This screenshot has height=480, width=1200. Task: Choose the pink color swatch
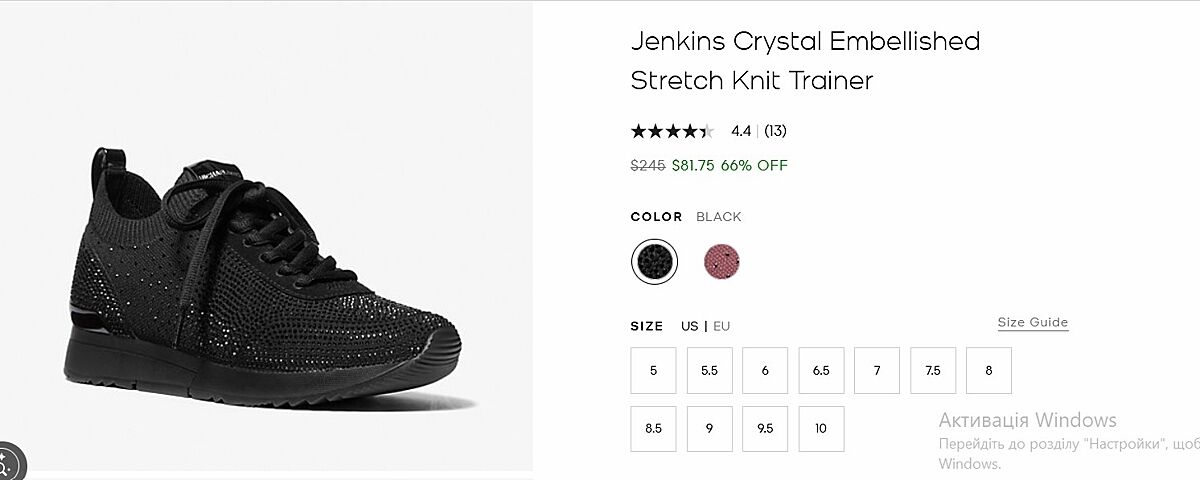[x=722, y=262]
